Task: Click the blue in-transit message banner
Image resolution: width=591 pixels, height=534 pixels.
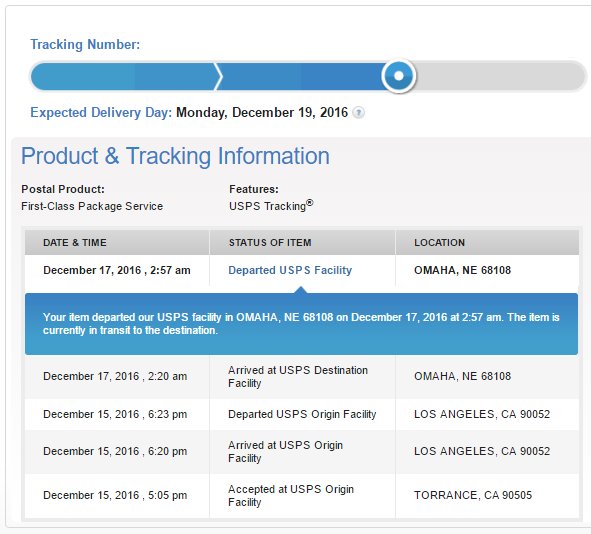Action: (301, 324)
